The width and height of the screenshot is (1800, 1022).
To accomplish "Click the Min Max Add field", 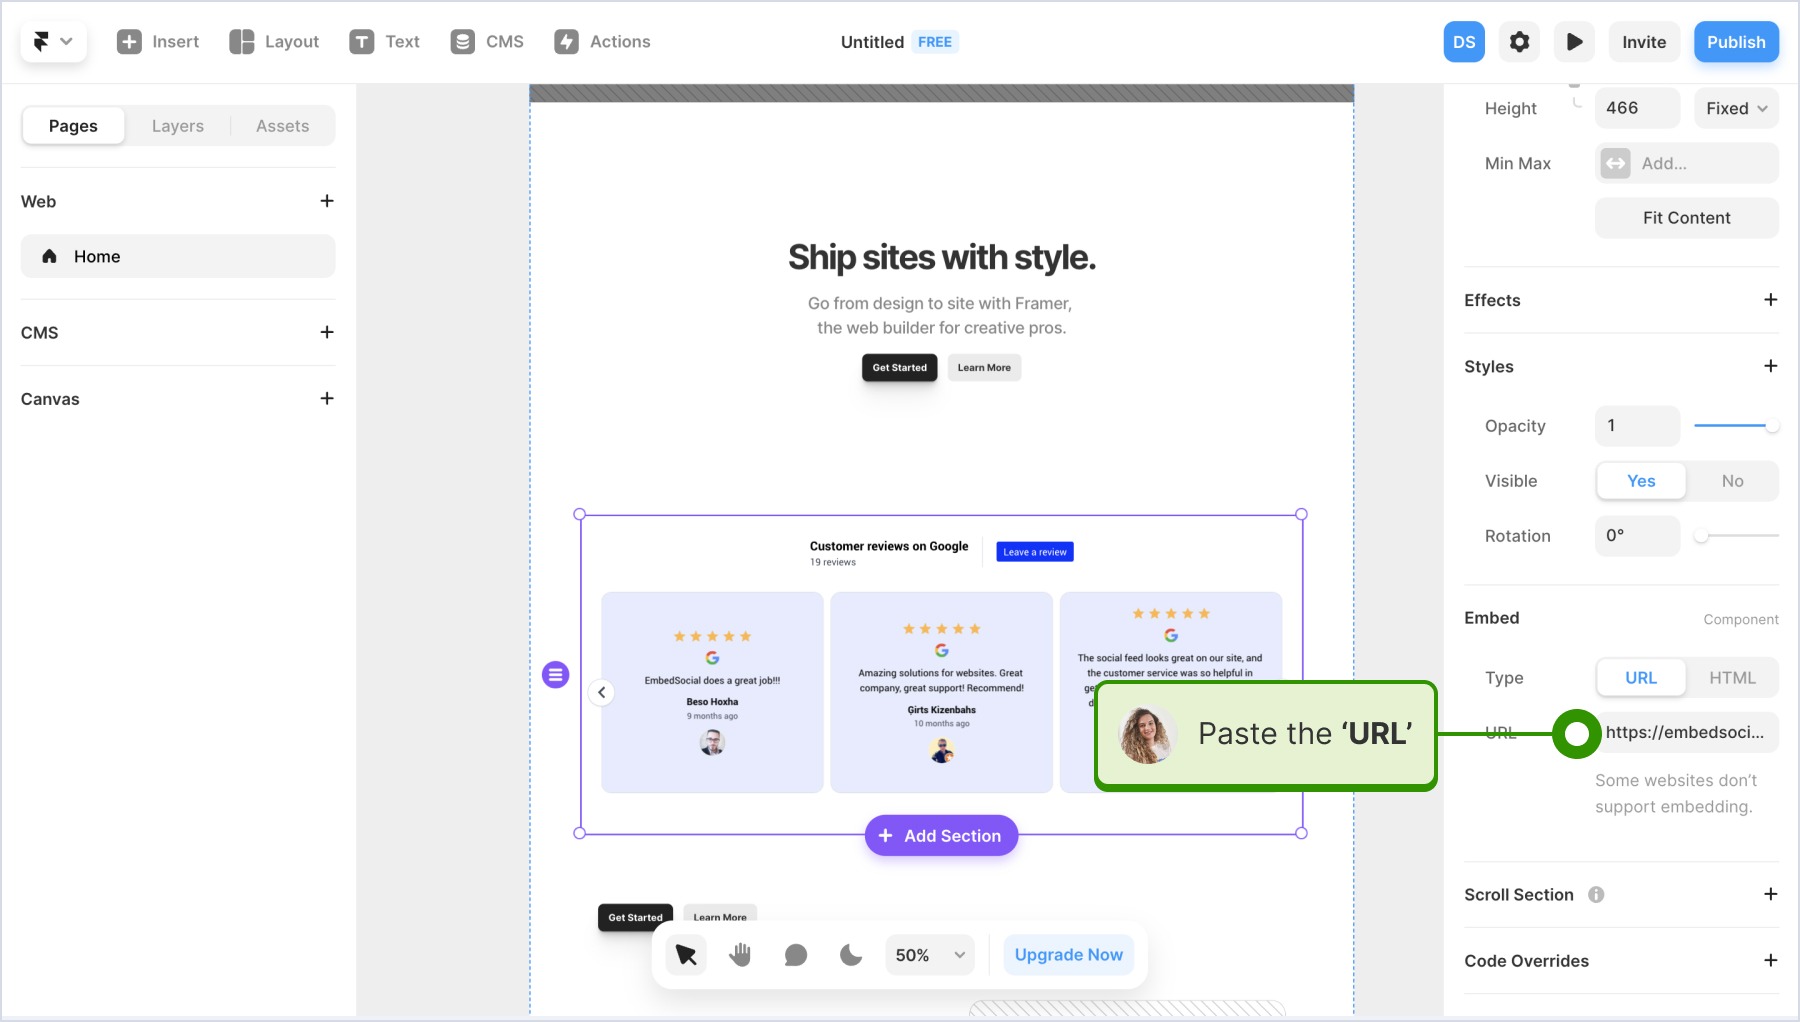I will click(x=1687, y=163).
